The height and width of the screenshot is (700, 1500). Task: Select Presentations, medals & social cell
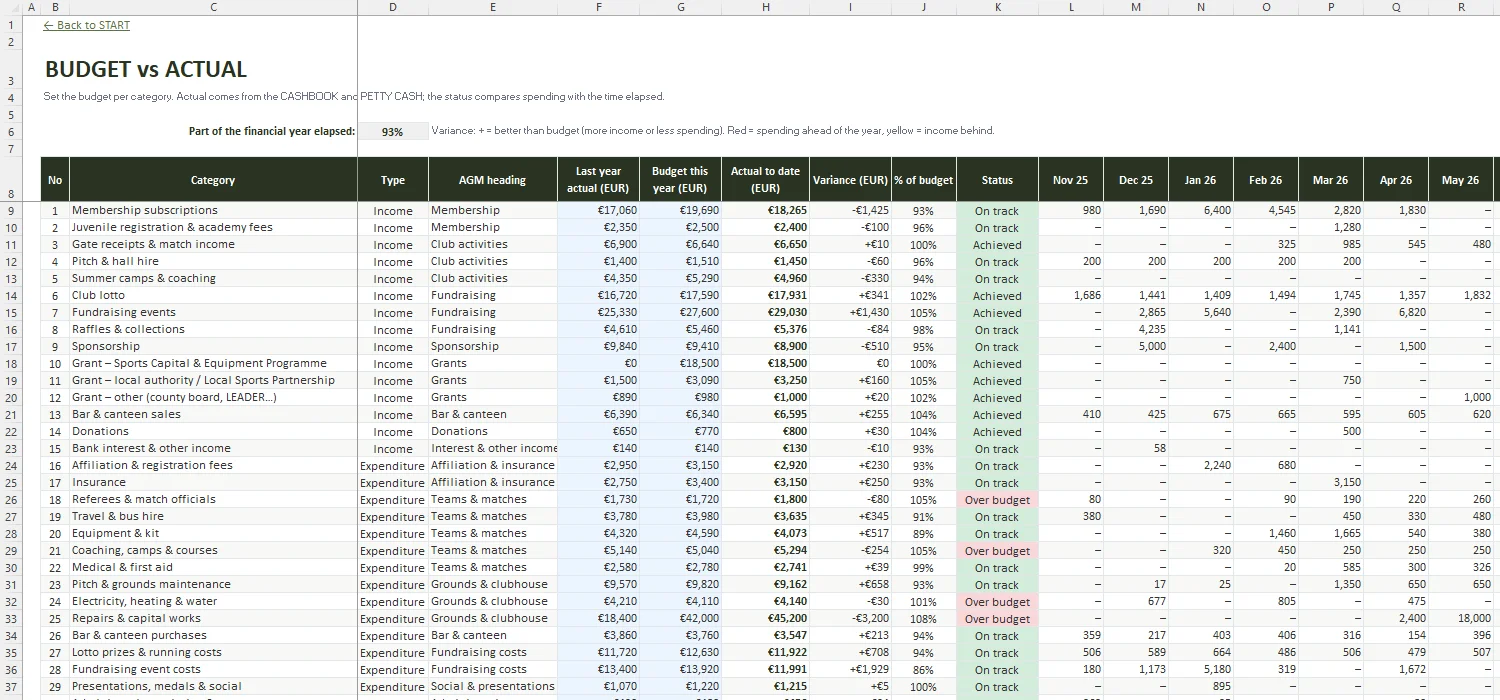pyautogui.click(x=213, y=686)
